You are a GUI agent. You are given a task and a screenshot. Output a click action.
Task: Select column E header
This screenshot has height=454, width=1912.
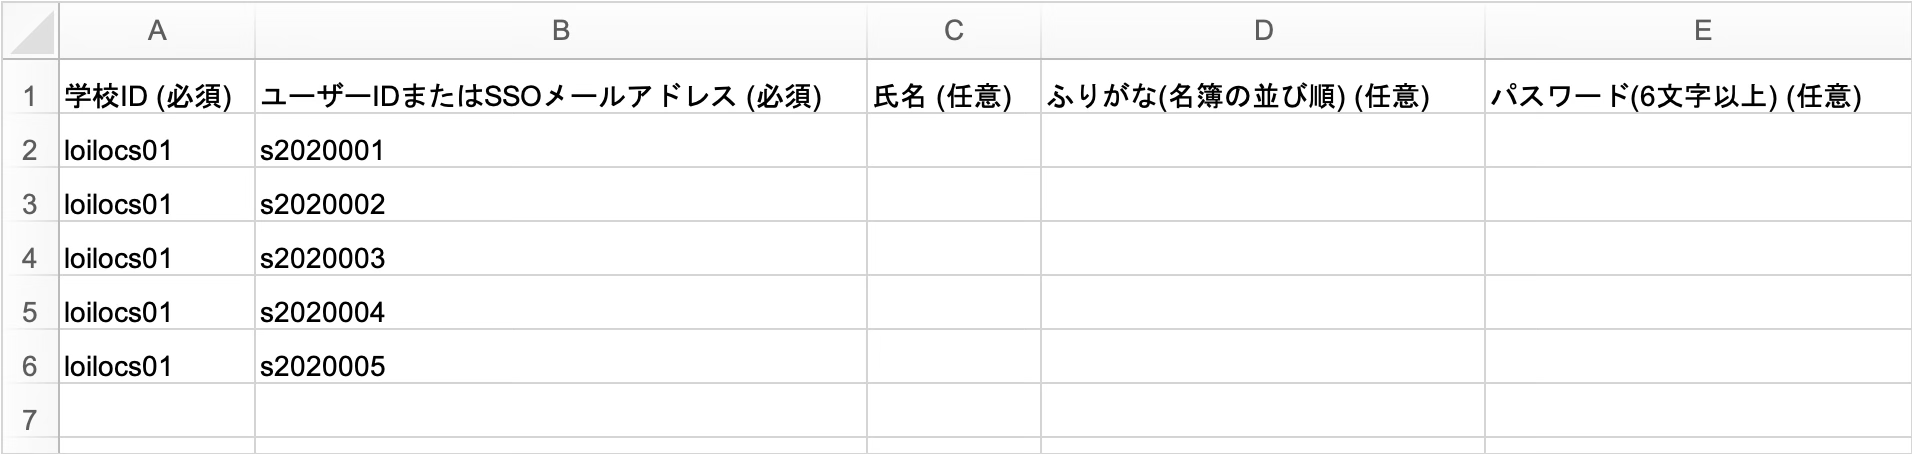point(1698,32)
